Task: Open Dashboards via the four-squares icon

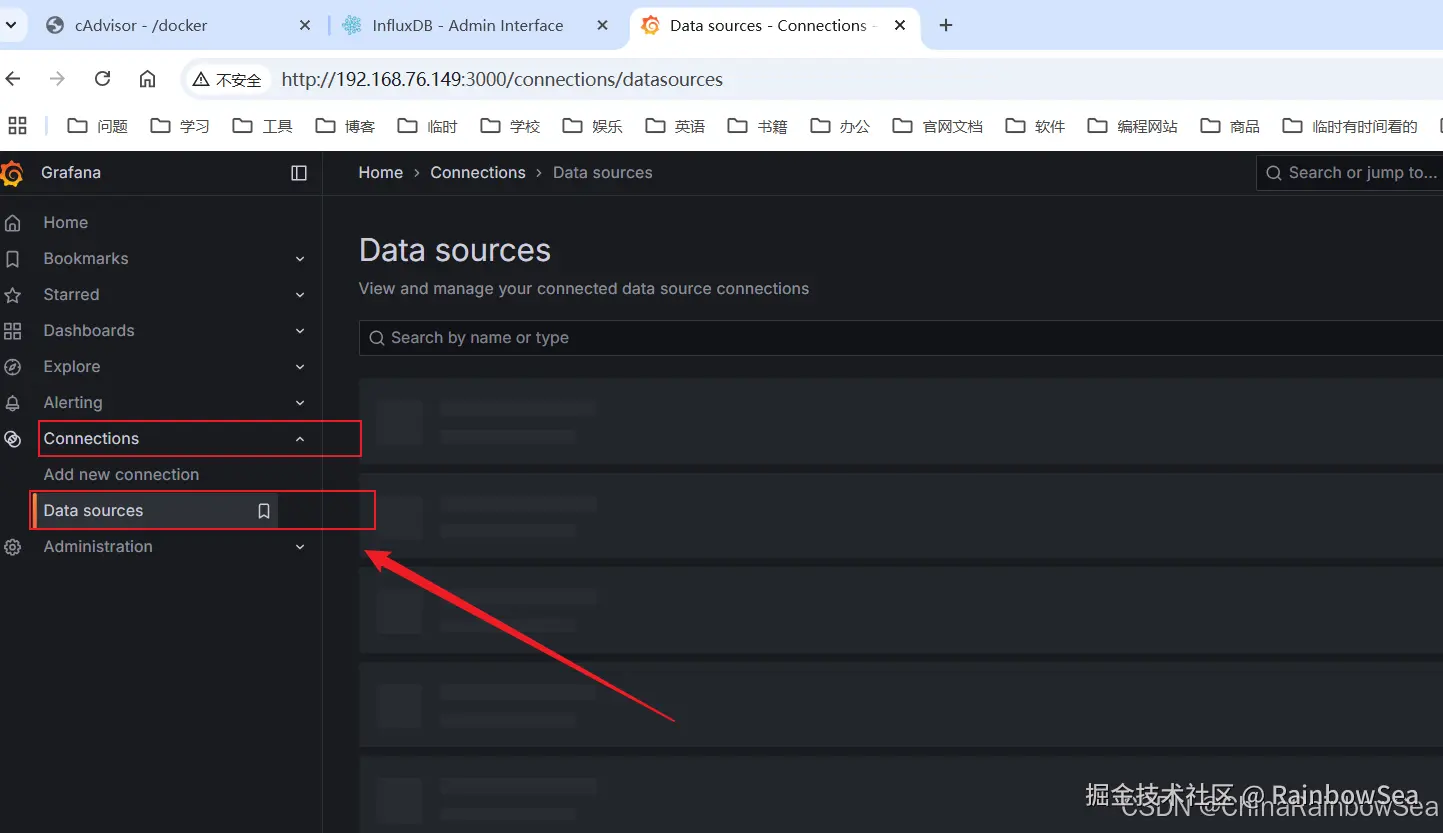Action: click(x=13, y=331)
